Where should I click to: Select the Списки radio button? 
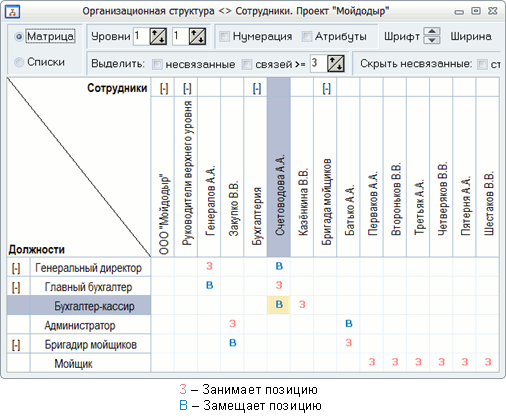(x=19, y=62)
